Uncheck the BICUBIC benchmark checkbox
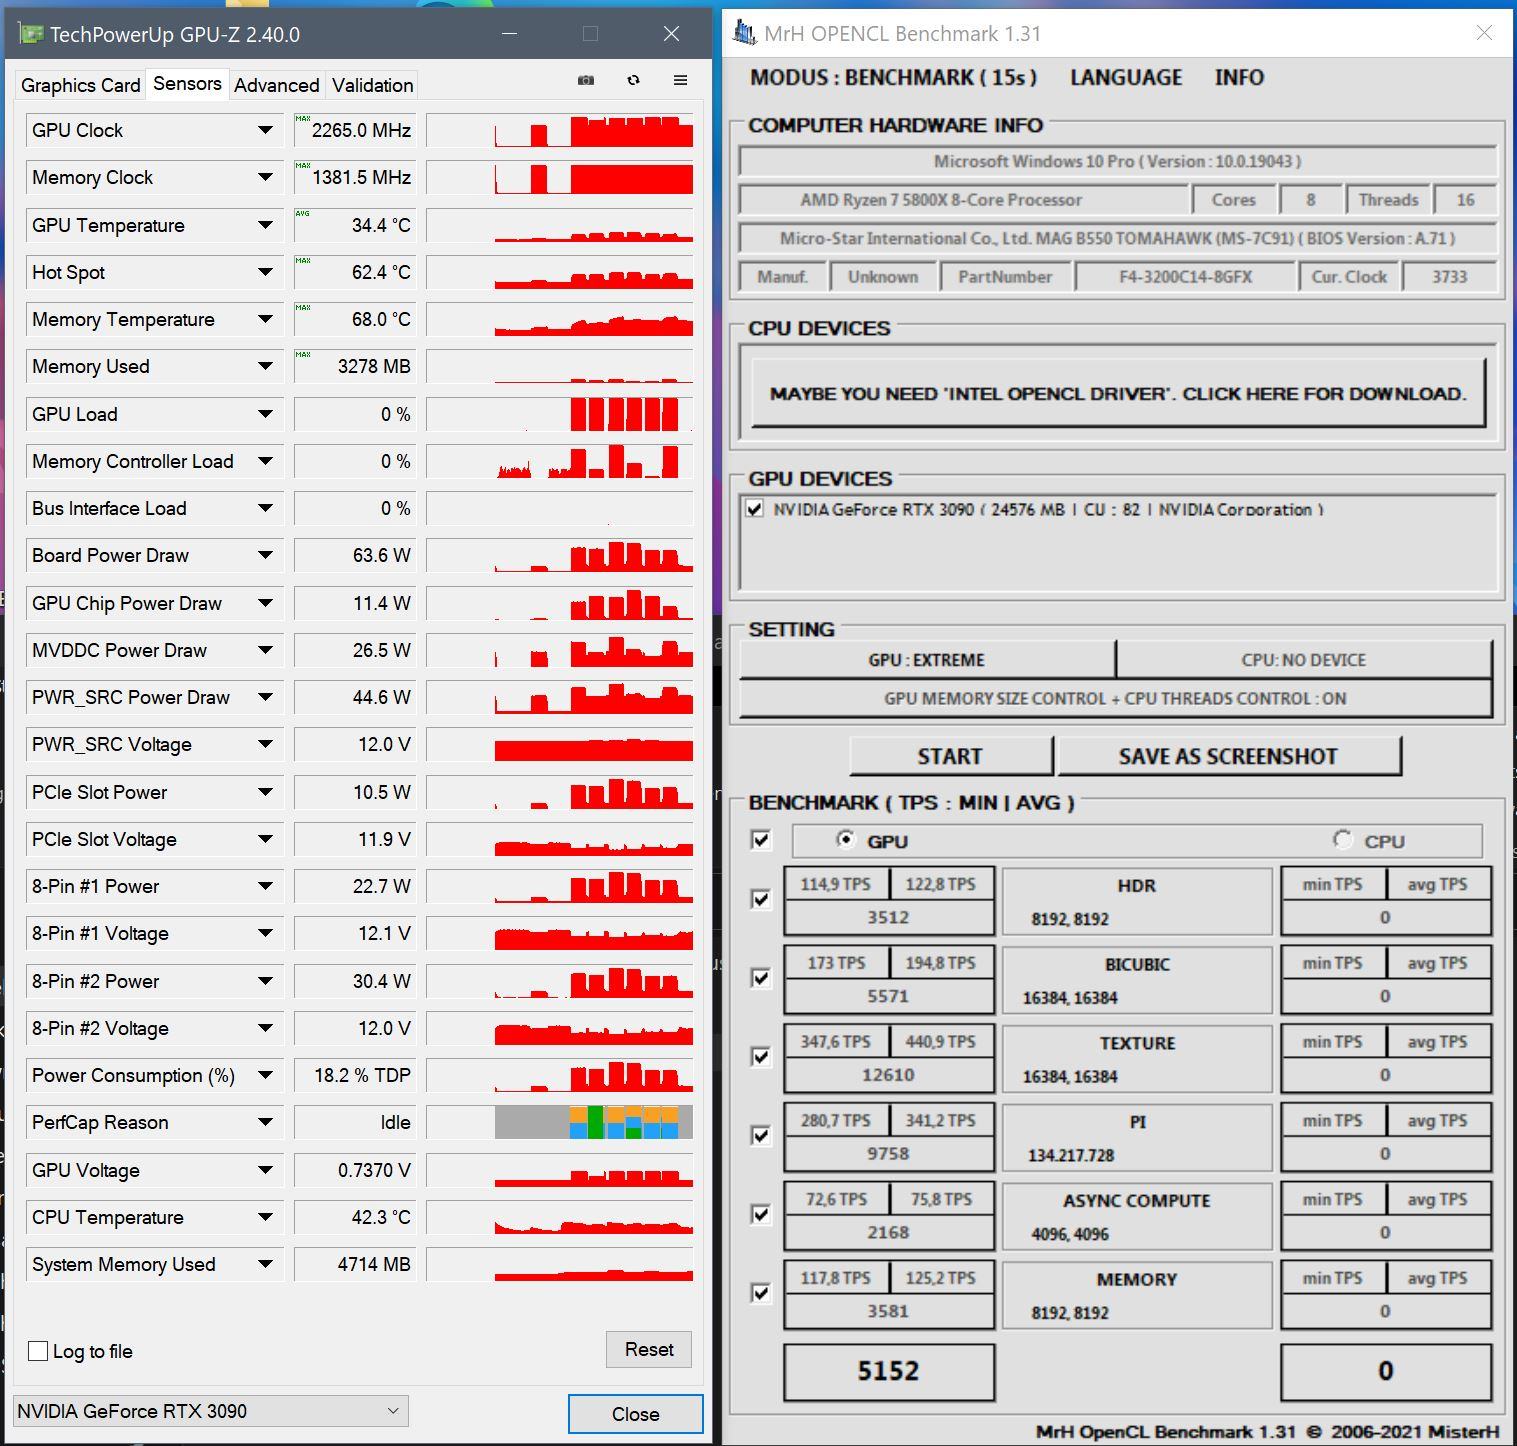The image size is (1517, 1446). tap(761, 978)
